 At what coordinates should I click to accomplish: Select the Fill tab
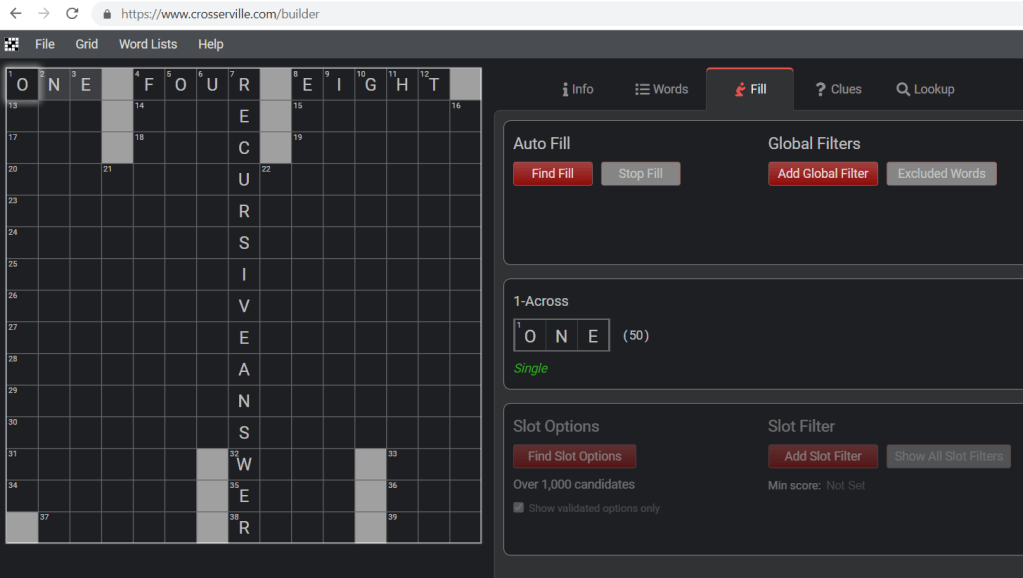pyautogui.click(x=750, y=89)
